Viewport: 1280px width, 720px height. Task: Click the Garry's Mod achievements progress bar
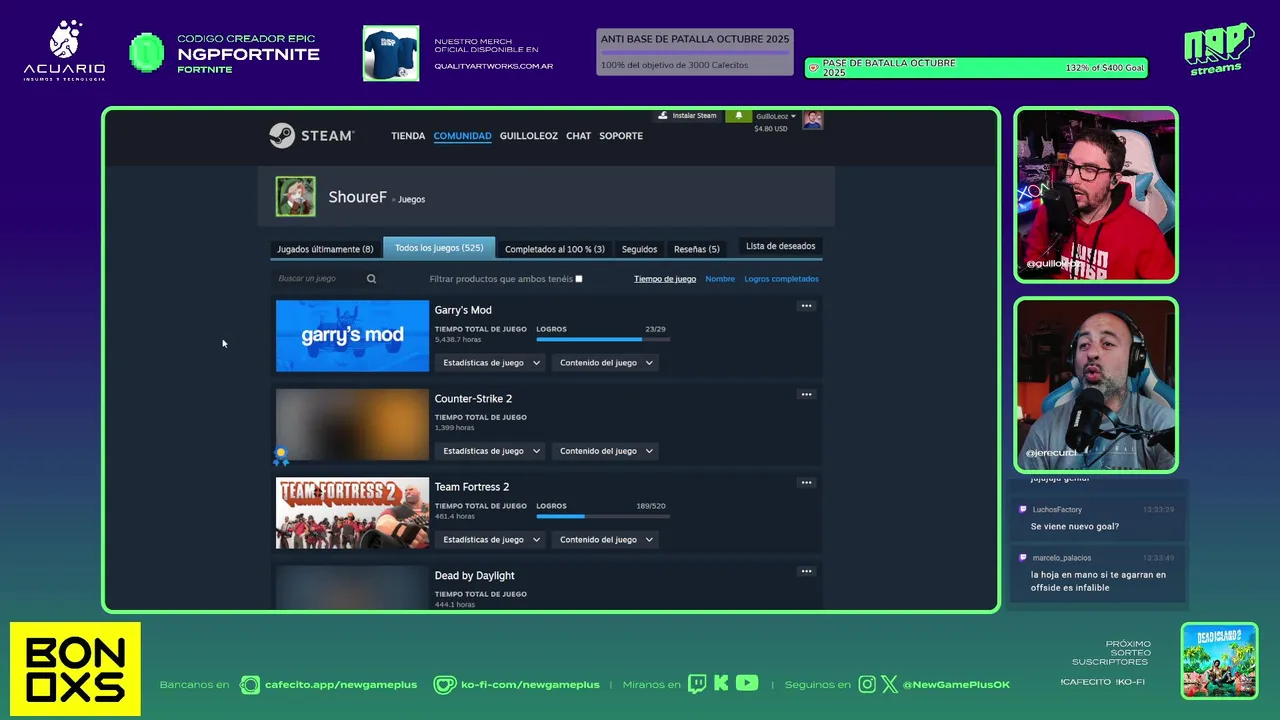(x=603, y=339)
